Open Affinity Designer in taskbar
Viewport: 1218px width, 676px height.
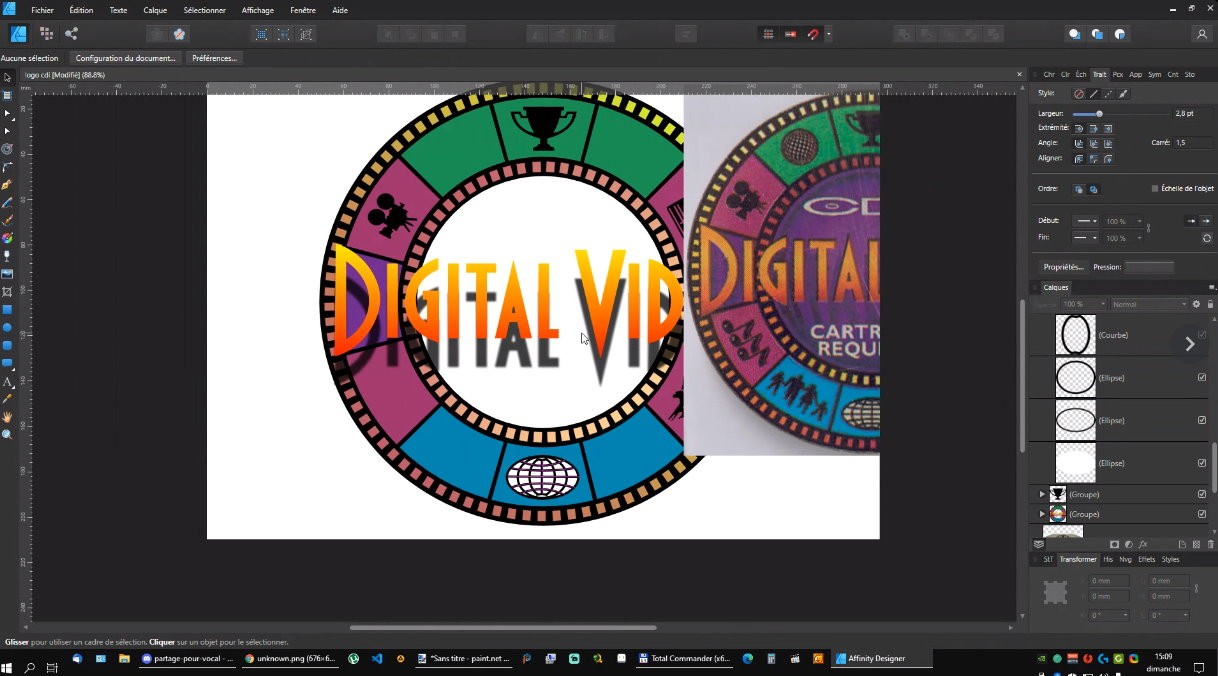point(882,659)
